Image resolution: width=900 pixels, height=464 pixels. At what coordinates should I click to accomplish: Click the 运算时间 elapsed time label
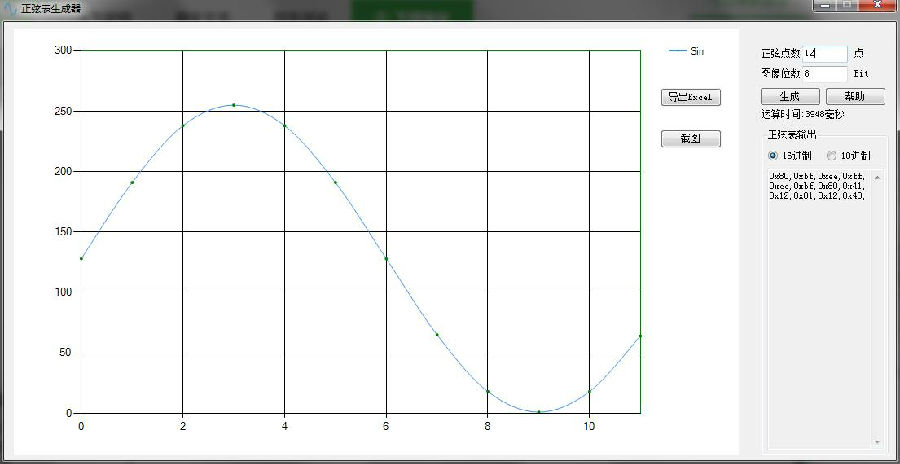point(802,114)
